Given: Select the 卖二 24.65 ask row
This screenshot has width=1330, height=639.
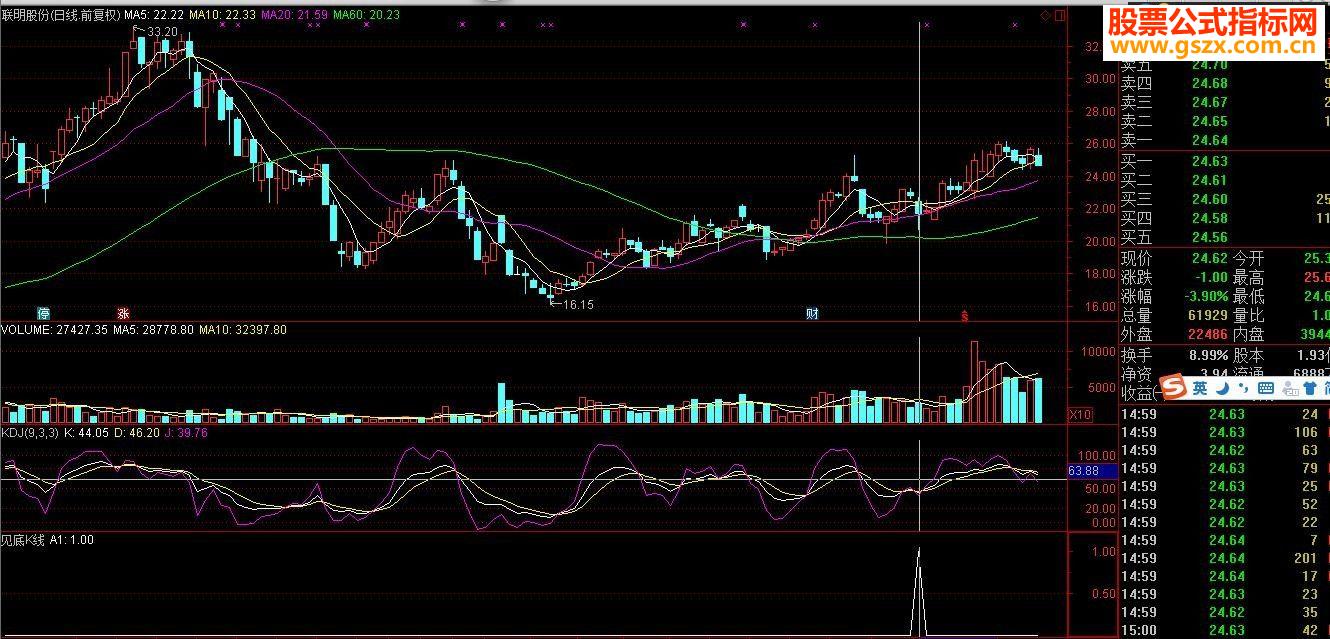Looking at the screenshot, I should click(x=1223, y=121).
